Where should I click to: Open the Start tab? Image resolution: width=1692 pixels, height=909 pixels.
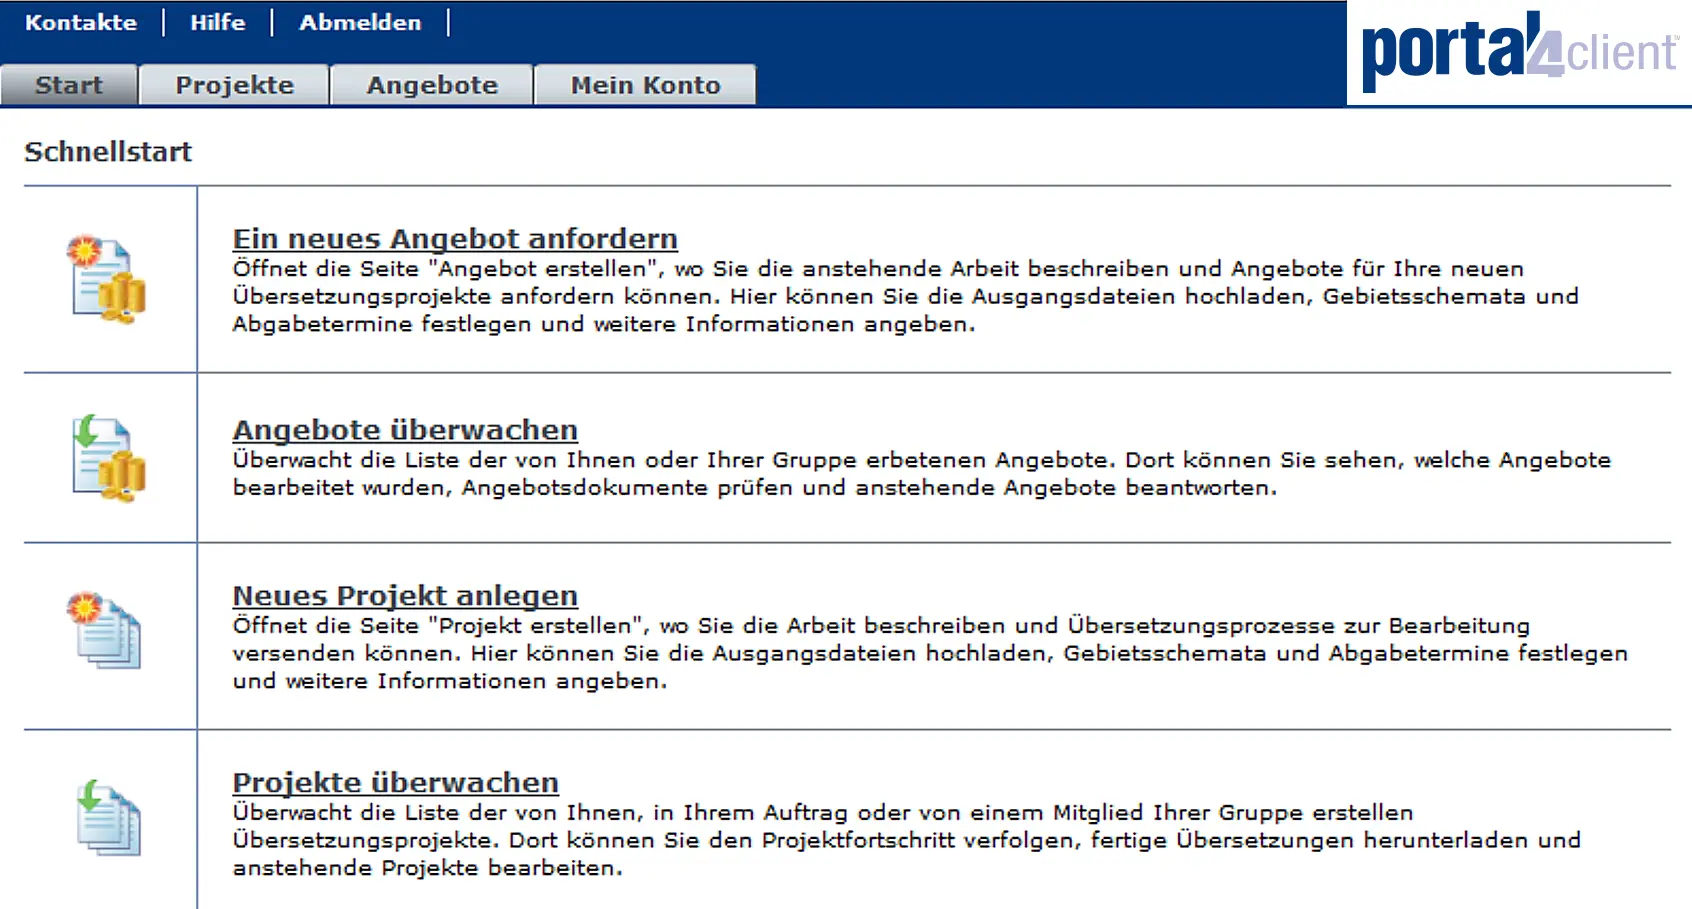[68, 85]
